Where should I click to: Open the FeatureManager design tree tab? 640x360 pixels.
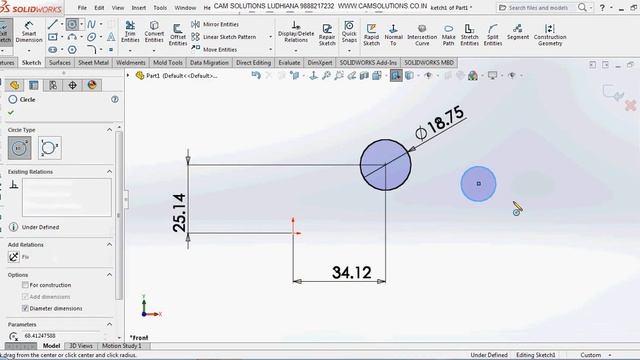(x=14, y=85)
